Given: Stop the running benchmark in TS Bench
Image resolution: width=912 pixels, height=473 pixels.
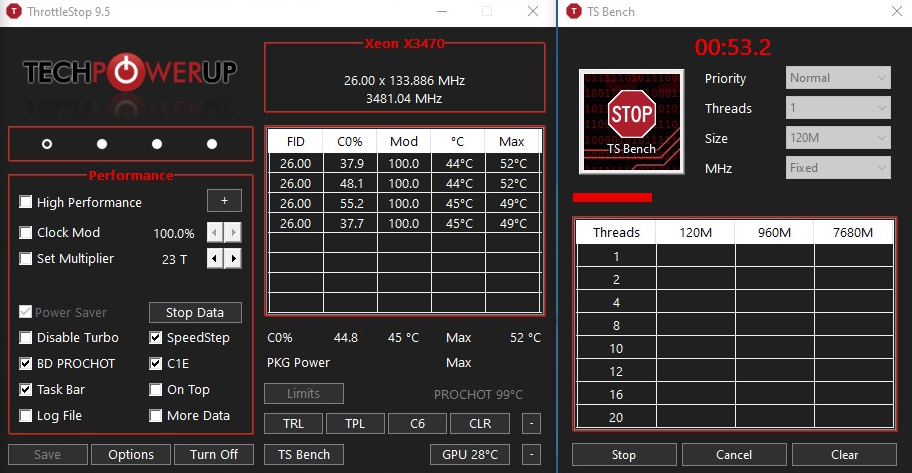Looking at the screenshot, I should click(x=624, y=454).
